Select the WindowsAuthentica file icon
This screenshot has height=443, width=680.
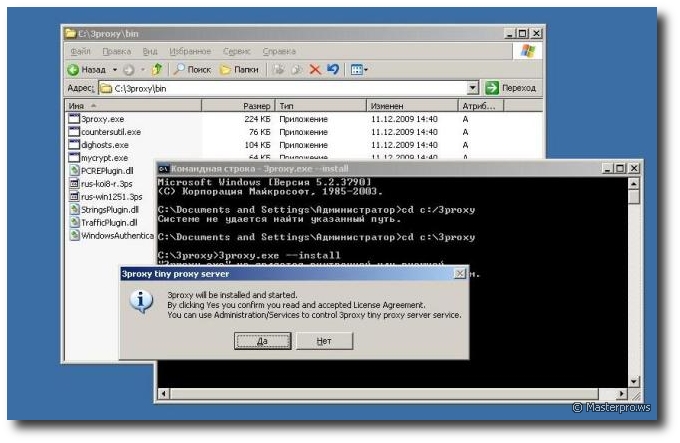point(74,235)
